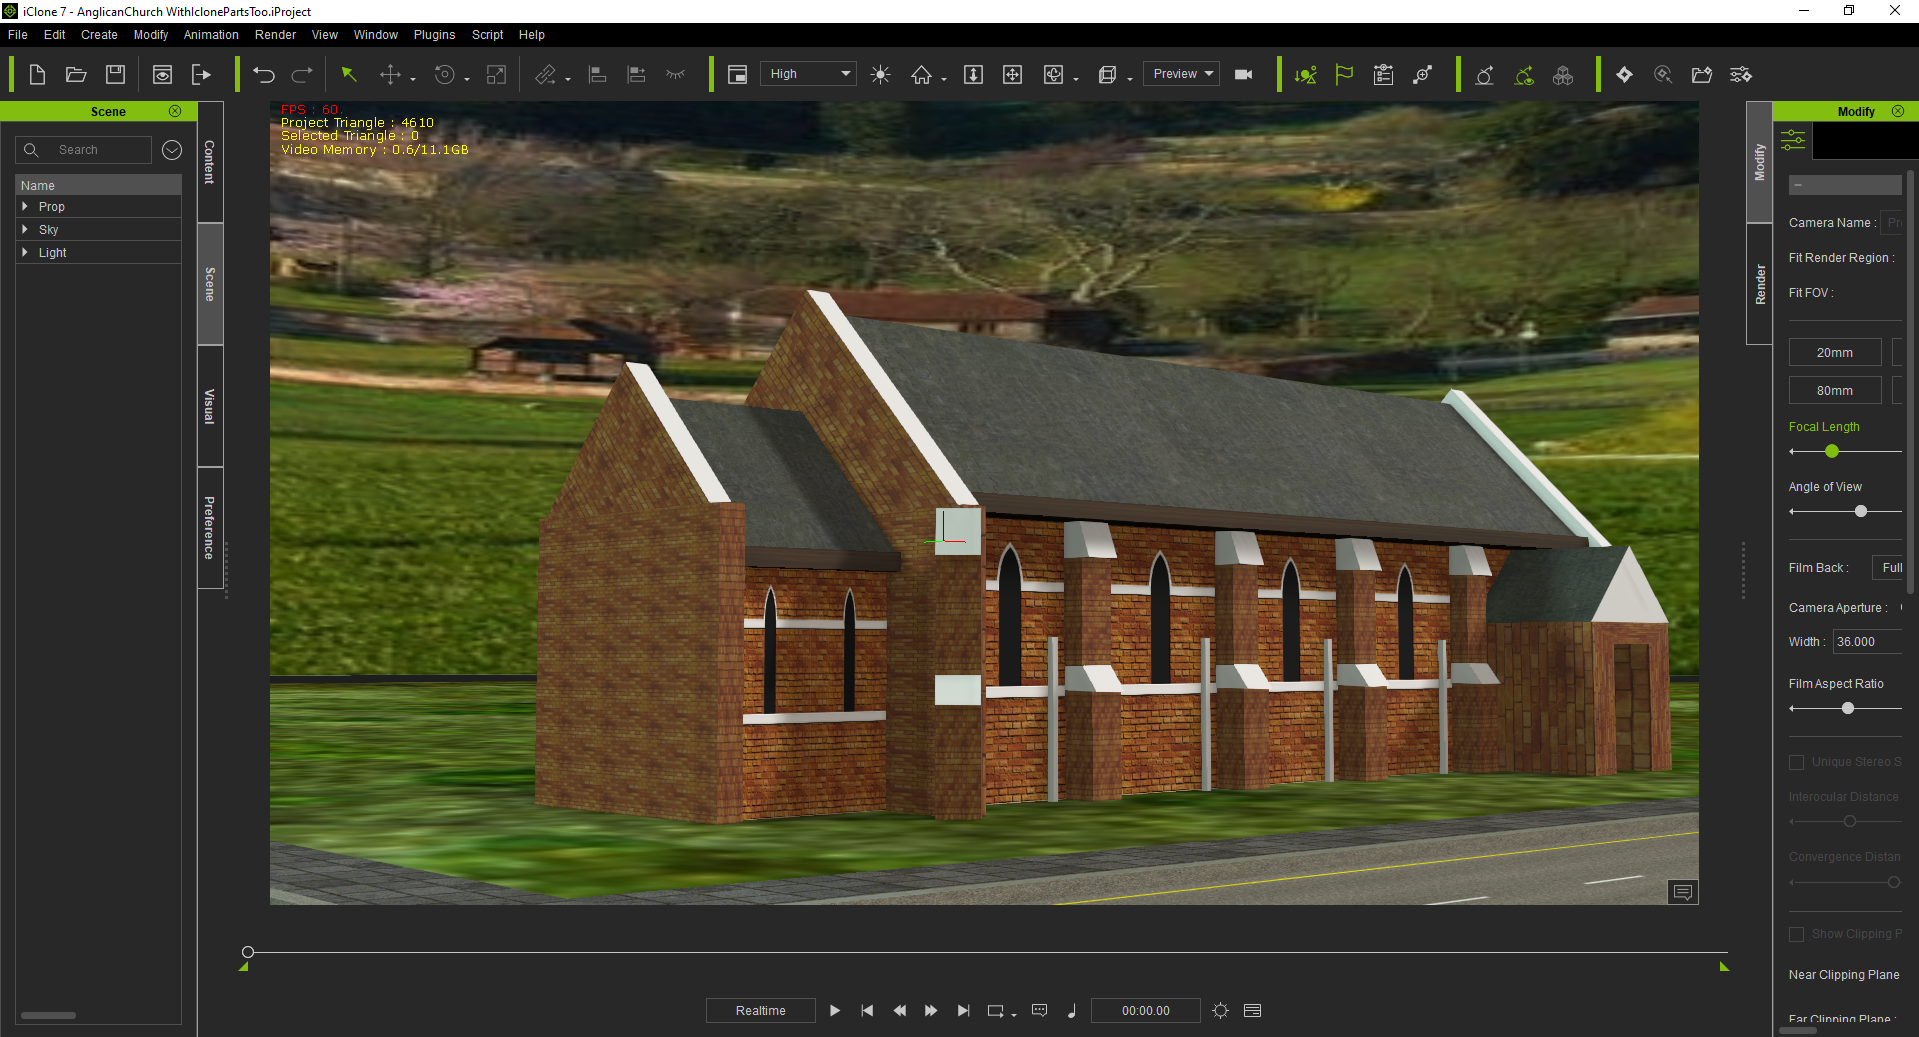Toggle the sun-shaped light icon in toolbar

(880, 74)
